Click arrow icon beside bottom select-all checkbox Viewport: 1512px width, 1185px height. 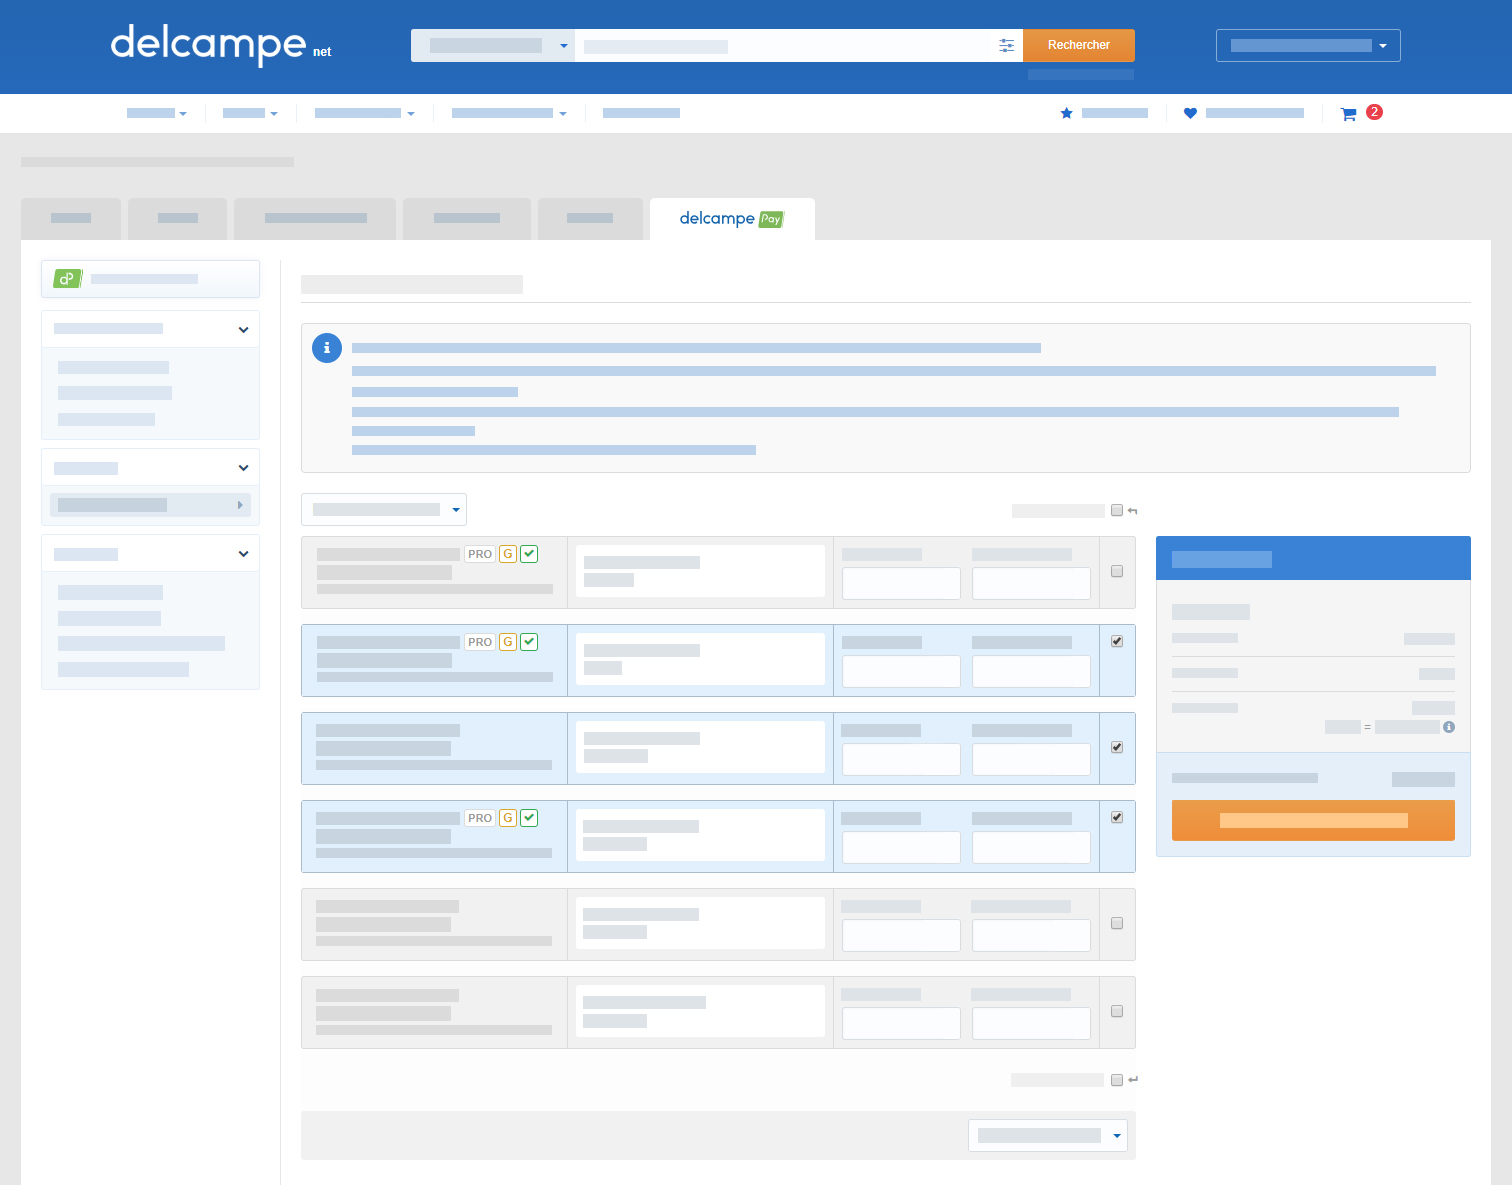pyautogui.click(x=1133, y=1080)
